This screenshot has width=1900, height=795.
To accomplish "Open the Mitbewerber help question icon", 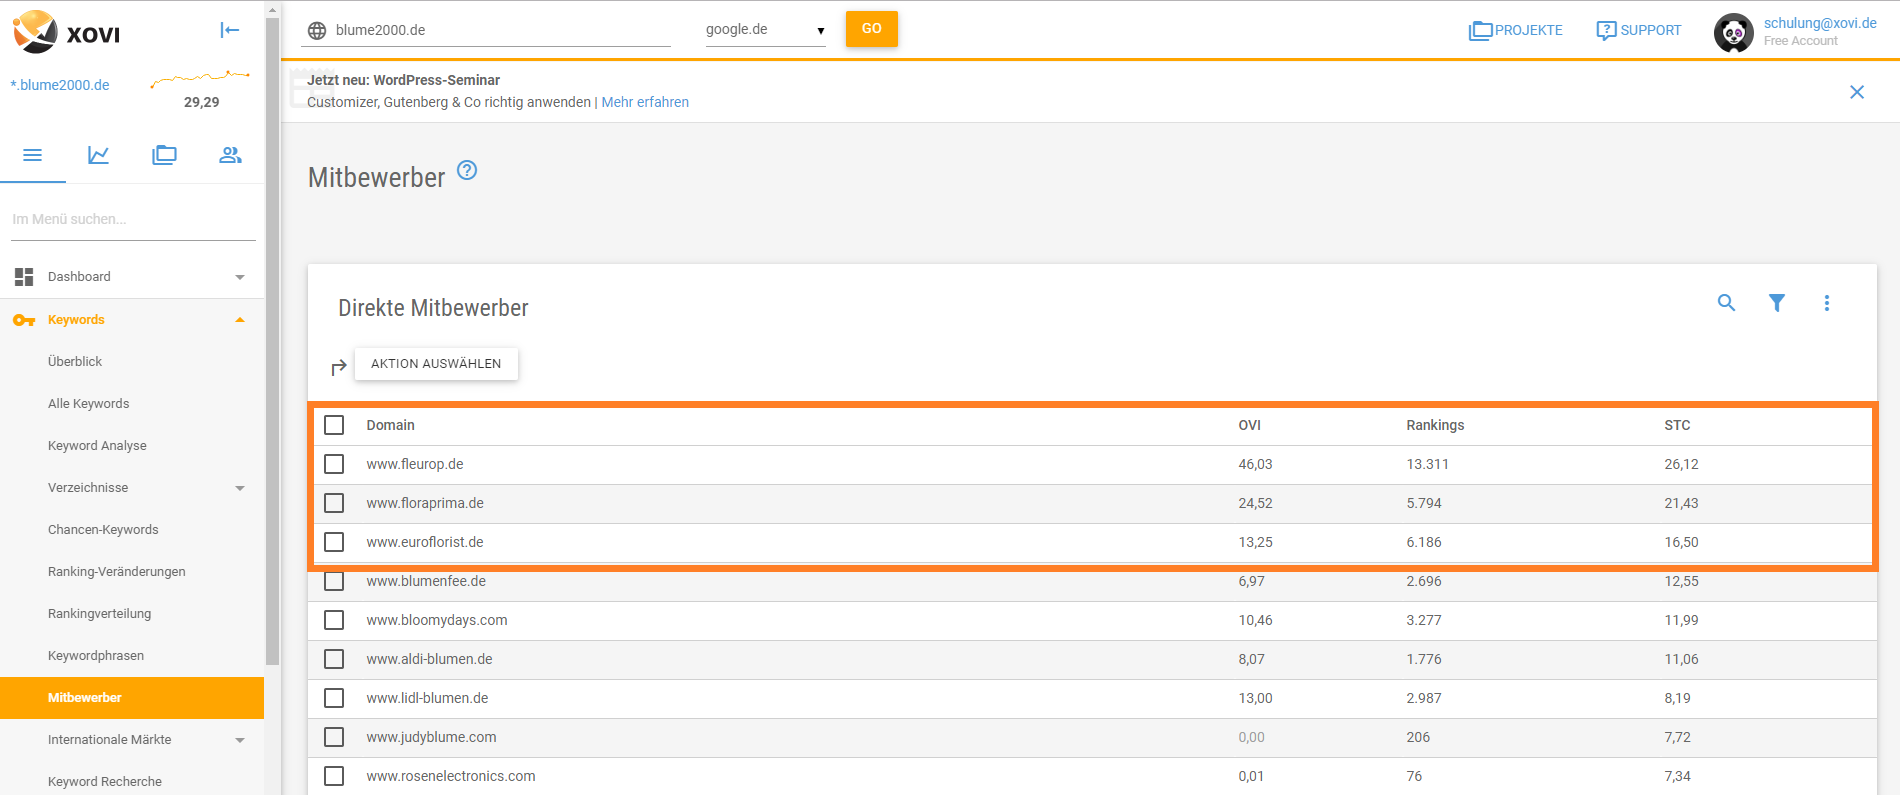I will coord(467,170).
